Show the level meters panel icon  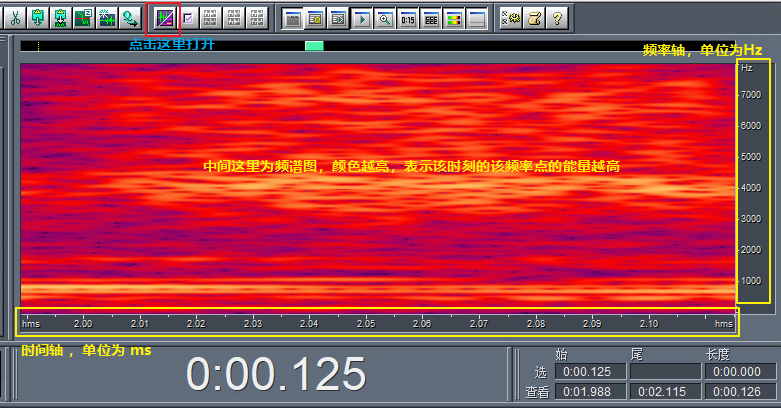click(x=455, y=17)
